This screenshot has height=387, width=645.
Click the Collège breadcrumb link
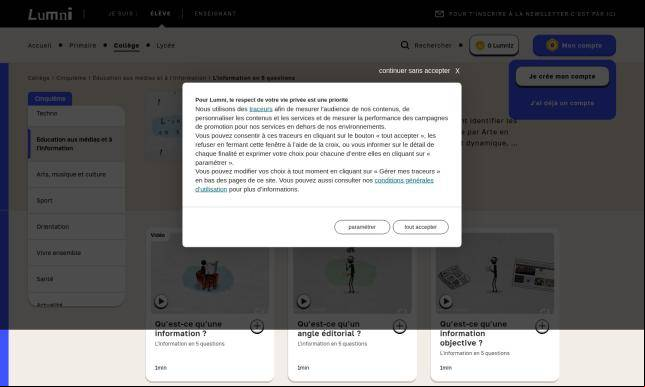click(x=38, y=78)
